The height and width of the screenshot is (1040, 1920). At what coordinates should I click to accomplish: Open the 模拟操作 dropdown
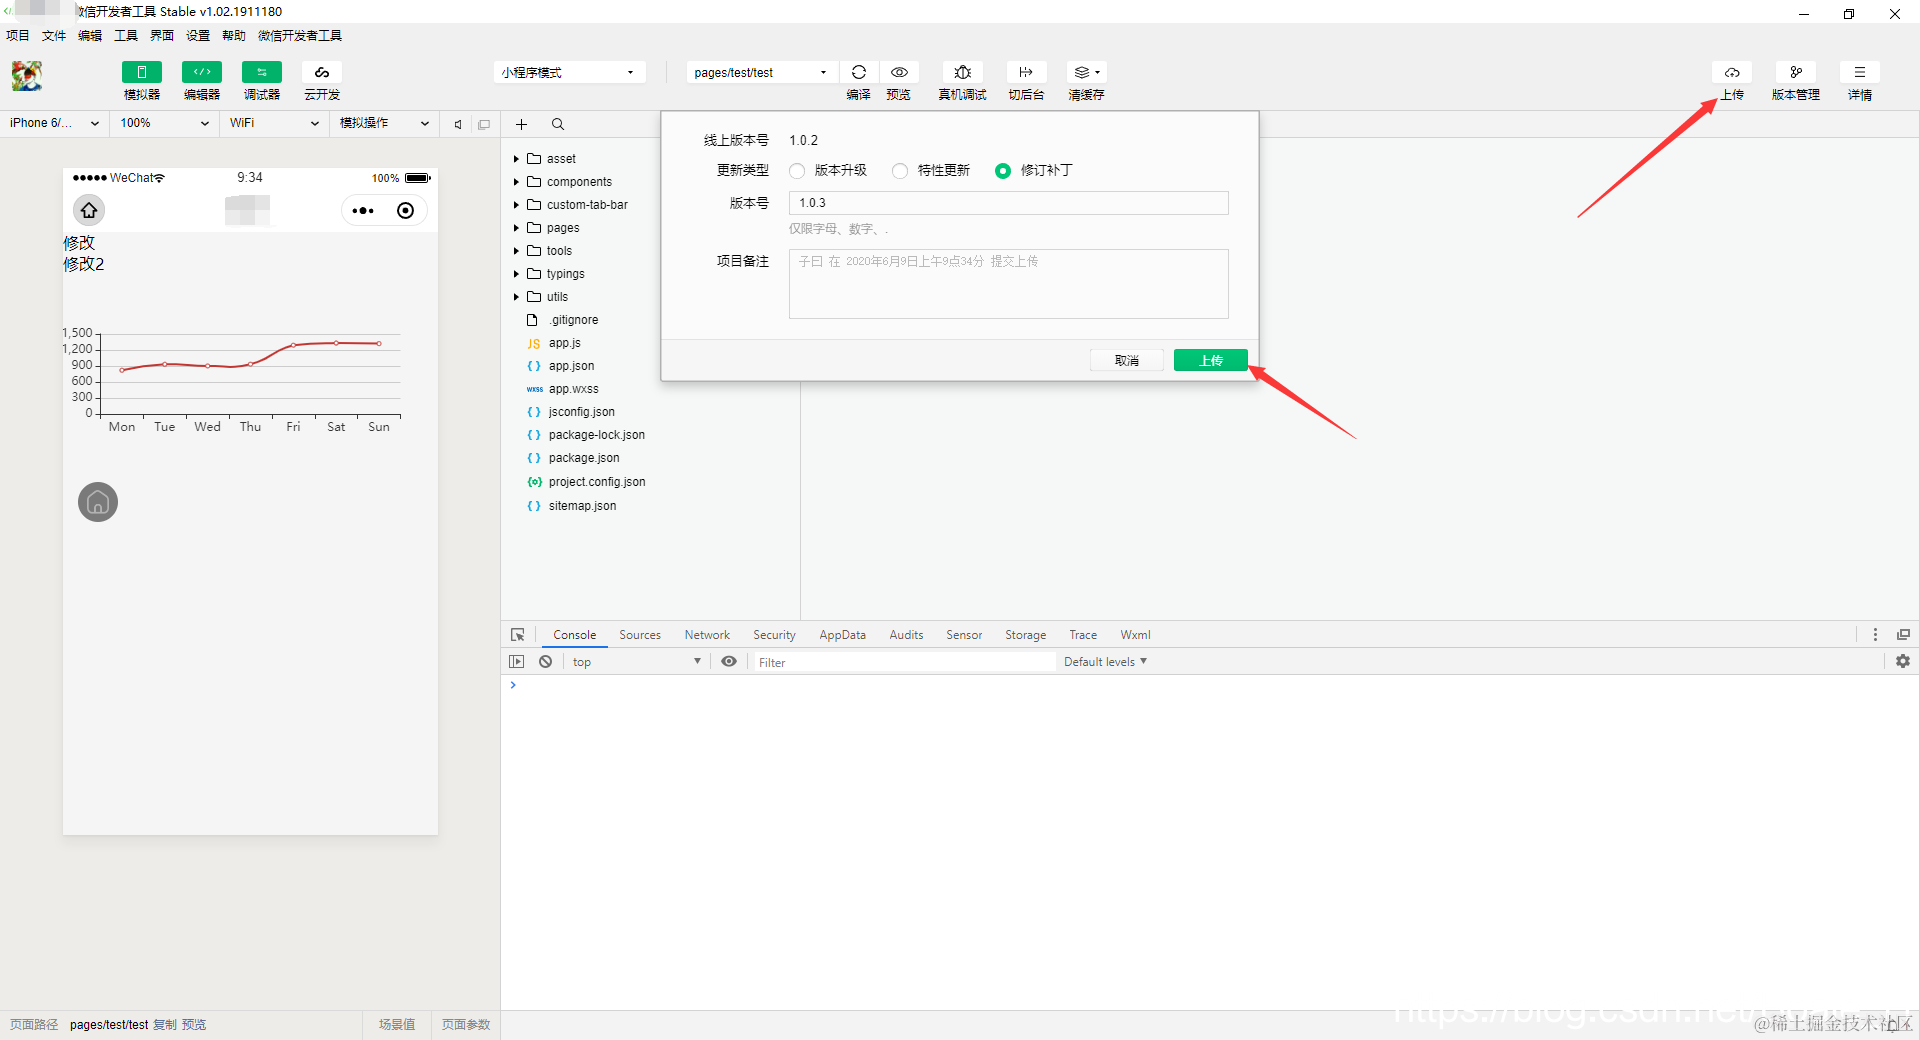click(x=384, y=123)
